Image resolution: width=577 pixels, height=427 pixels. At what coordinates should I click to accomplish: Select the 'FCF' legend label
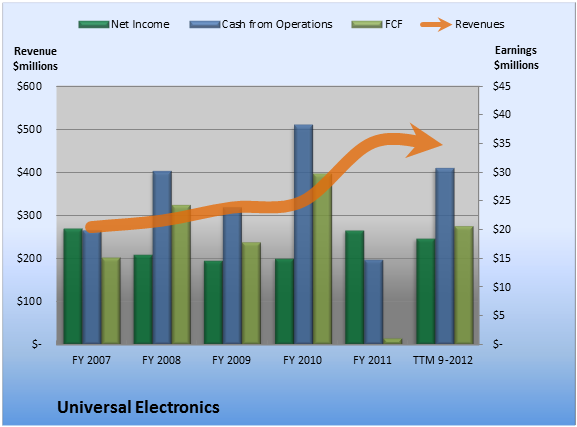394,24
